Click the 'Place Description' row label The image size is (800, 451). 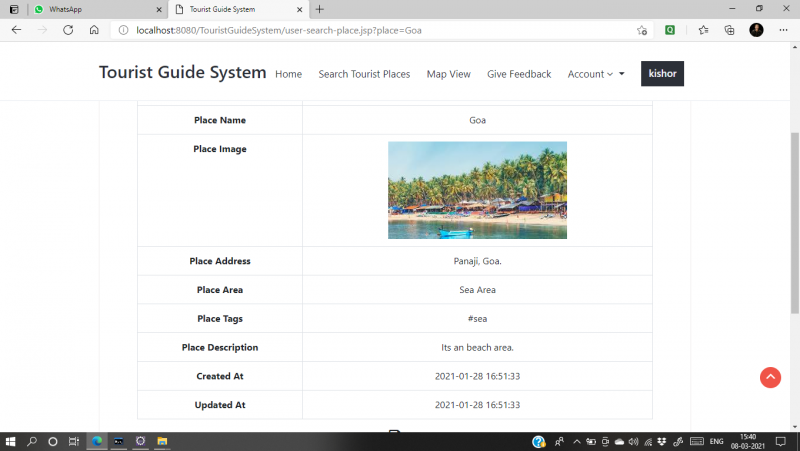[220, 347]
